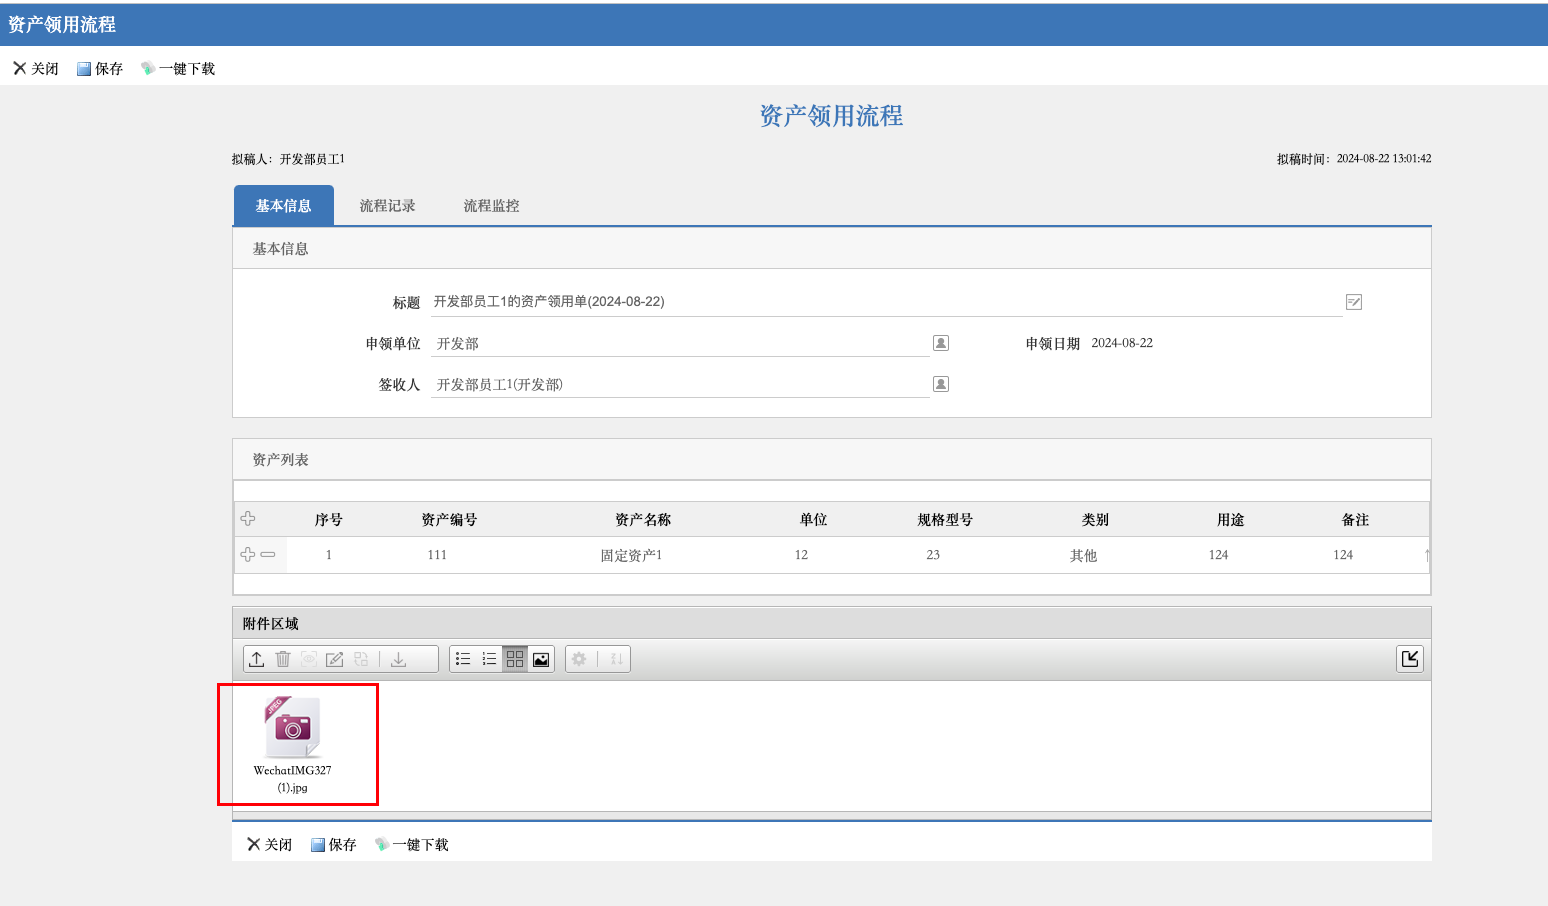Click the eye preview attachment icon
The image size is (1548, 906).
309,659
